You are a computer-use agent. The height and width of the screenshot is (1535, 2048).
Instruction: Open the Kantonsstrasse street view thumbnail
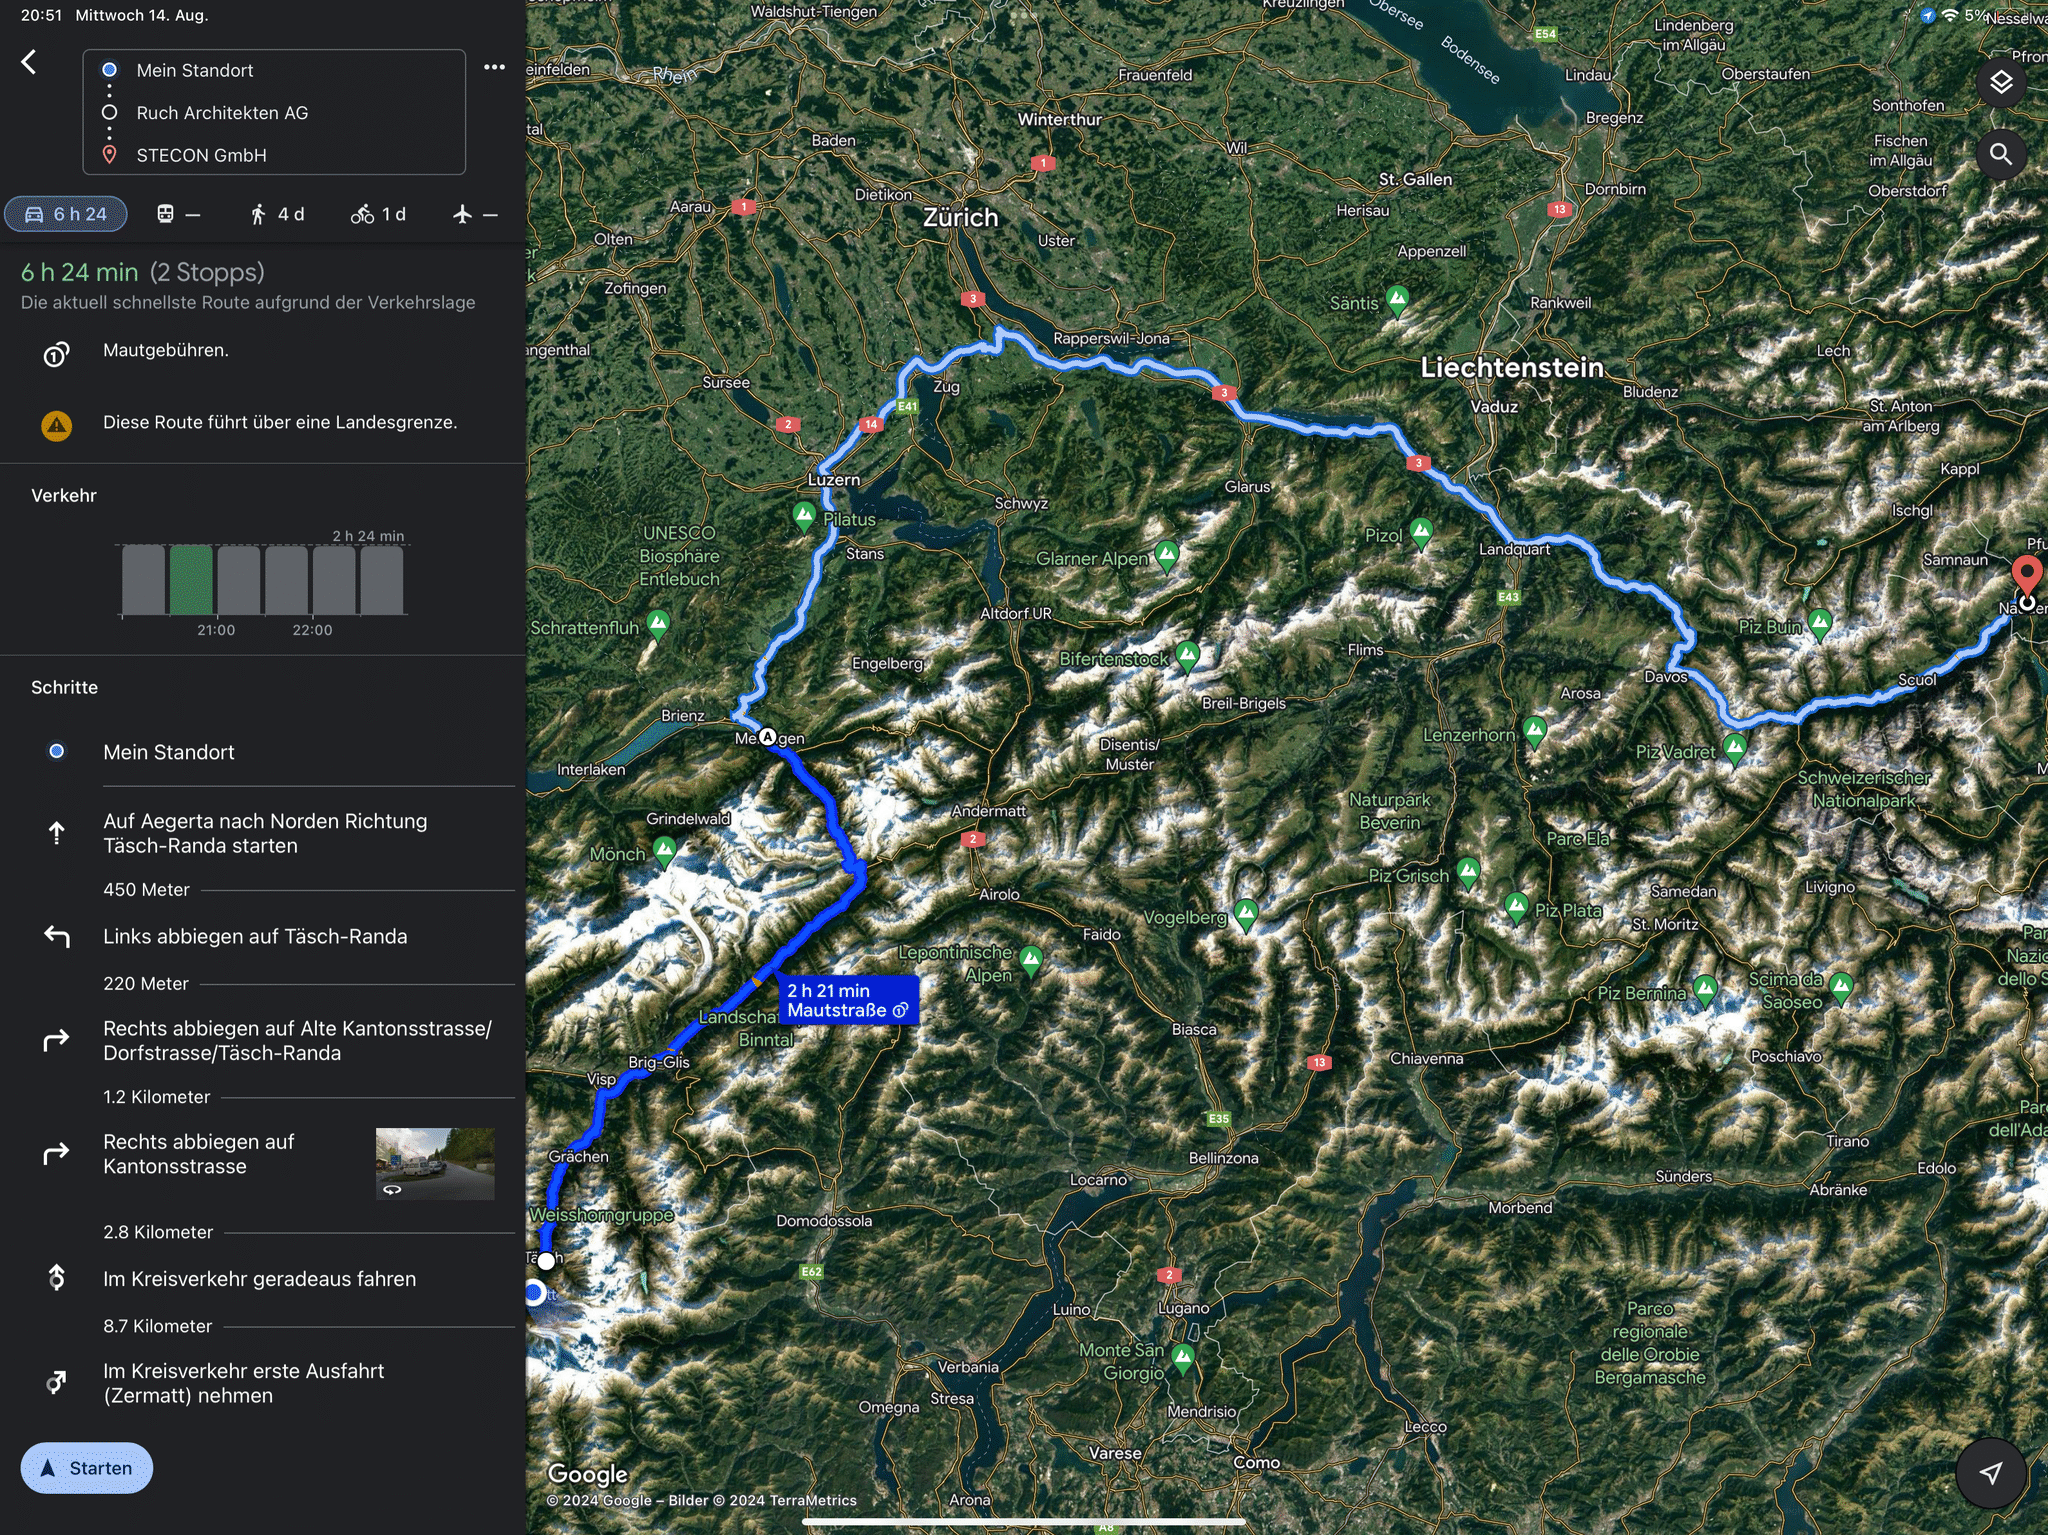tap(434, 1163)
